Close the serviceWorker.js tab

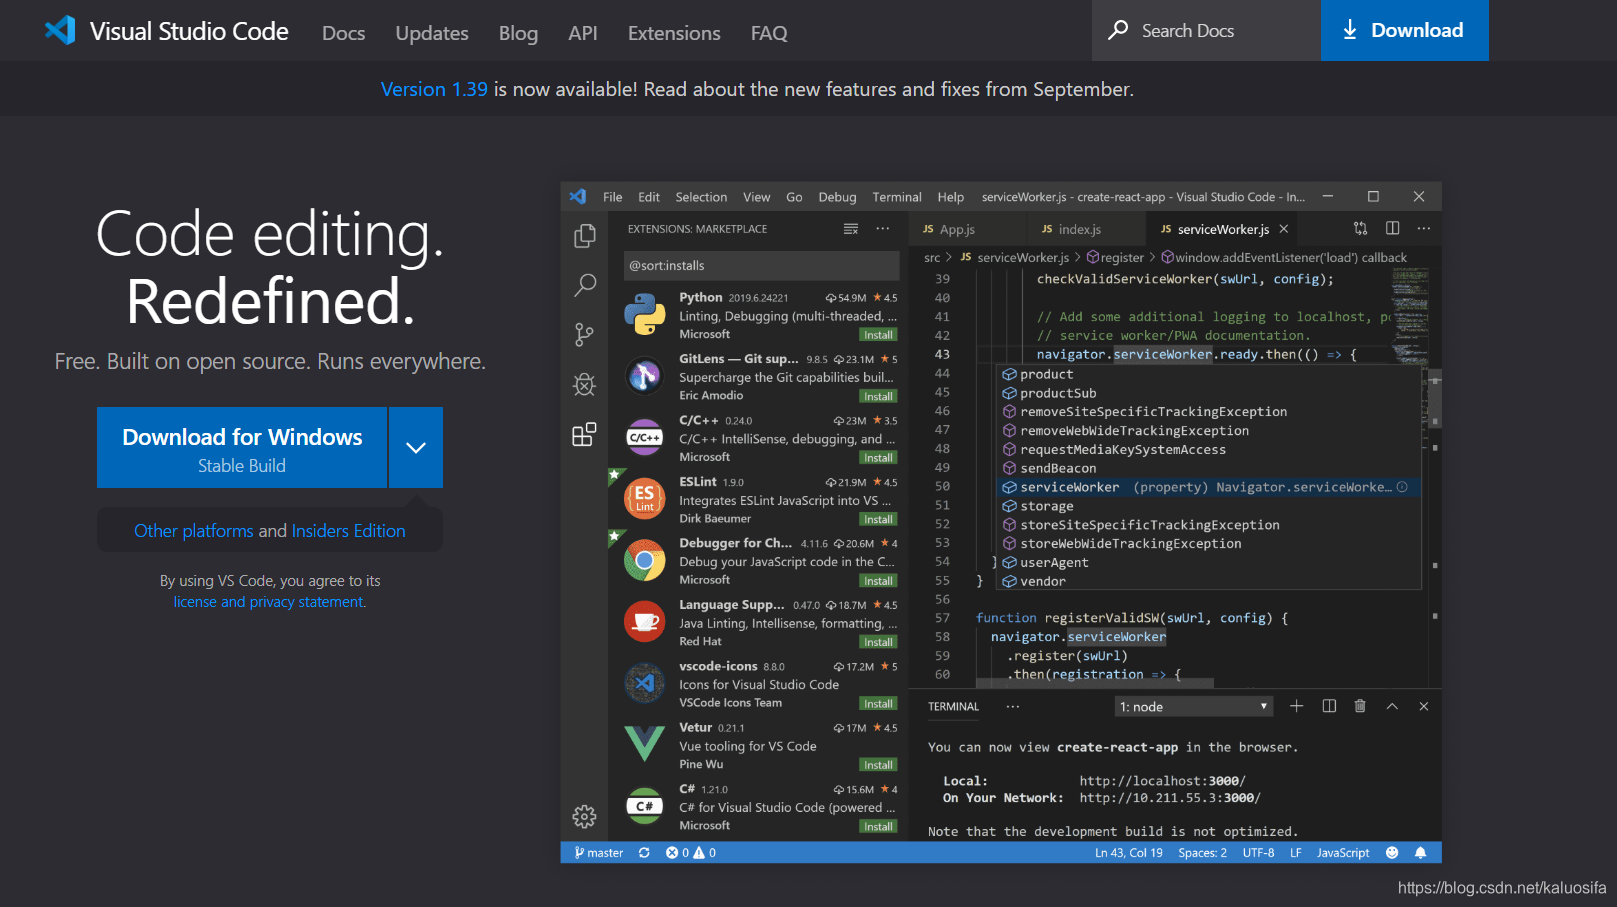point(1284,229)
